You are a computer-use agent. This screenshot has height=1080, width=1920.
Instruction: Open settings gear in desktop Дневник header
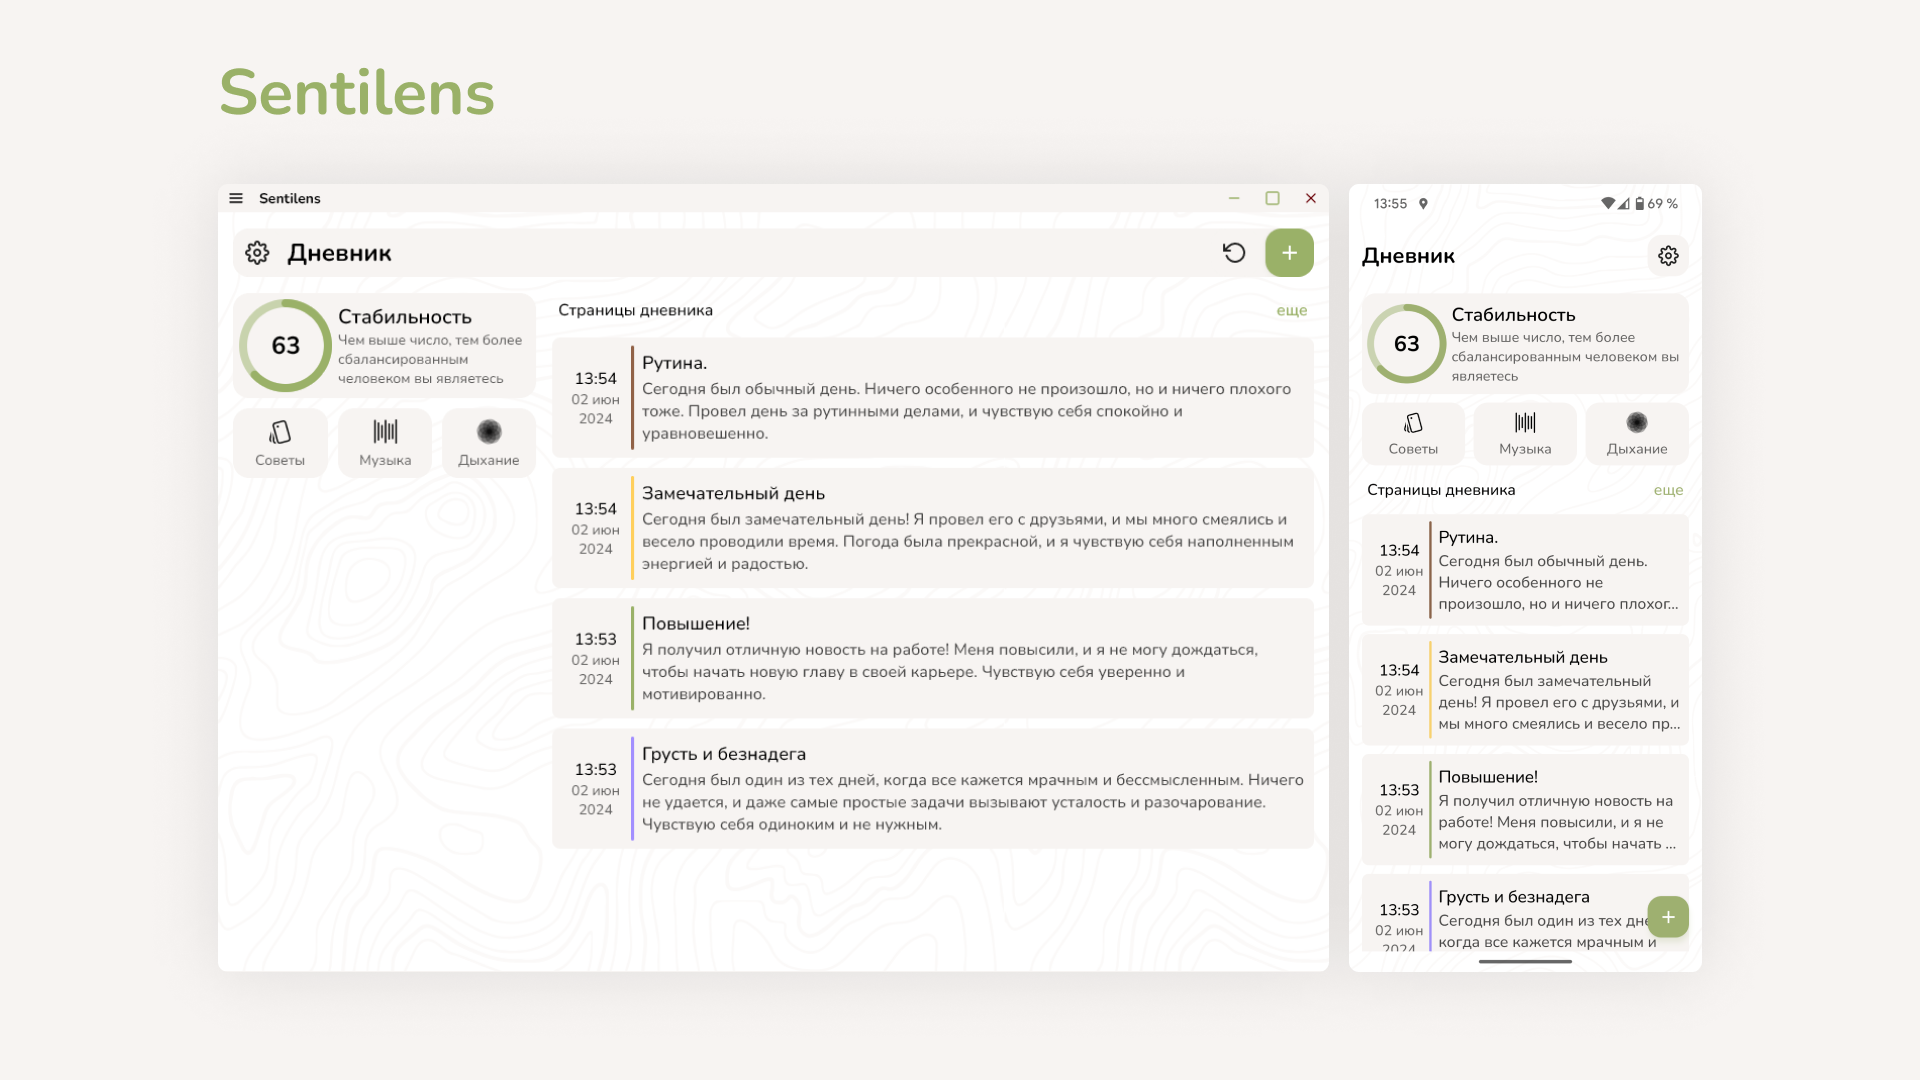click(x=257, y=253)
